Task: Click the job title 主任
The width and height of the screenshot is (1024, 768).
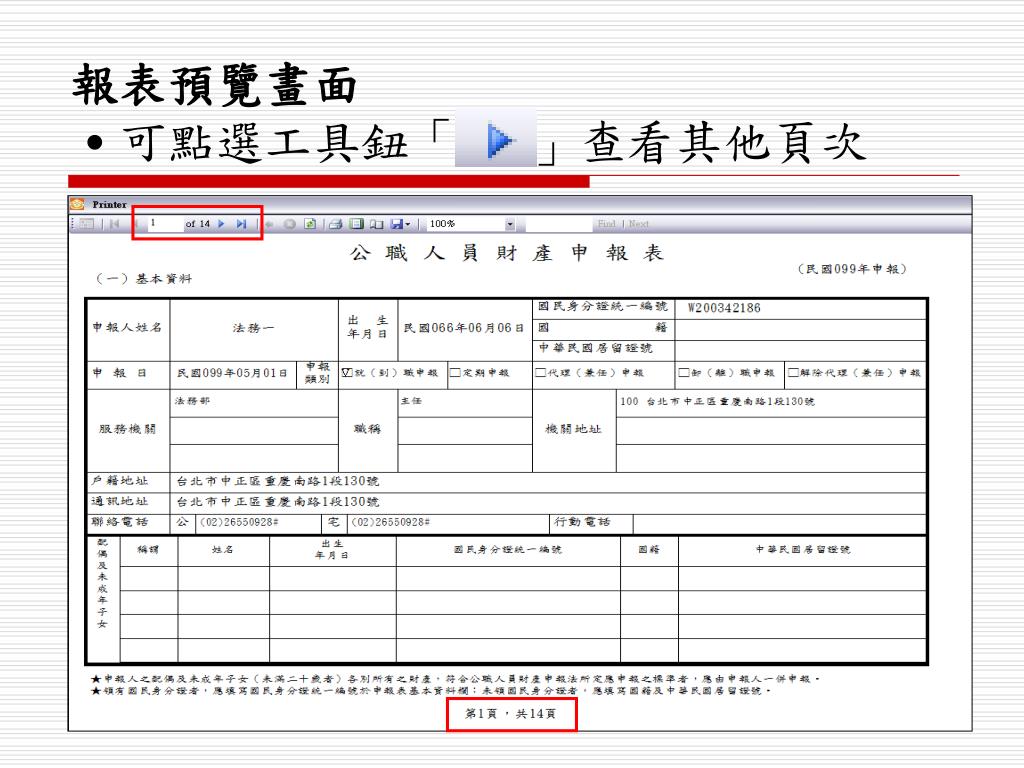Action: click(411, 401)
